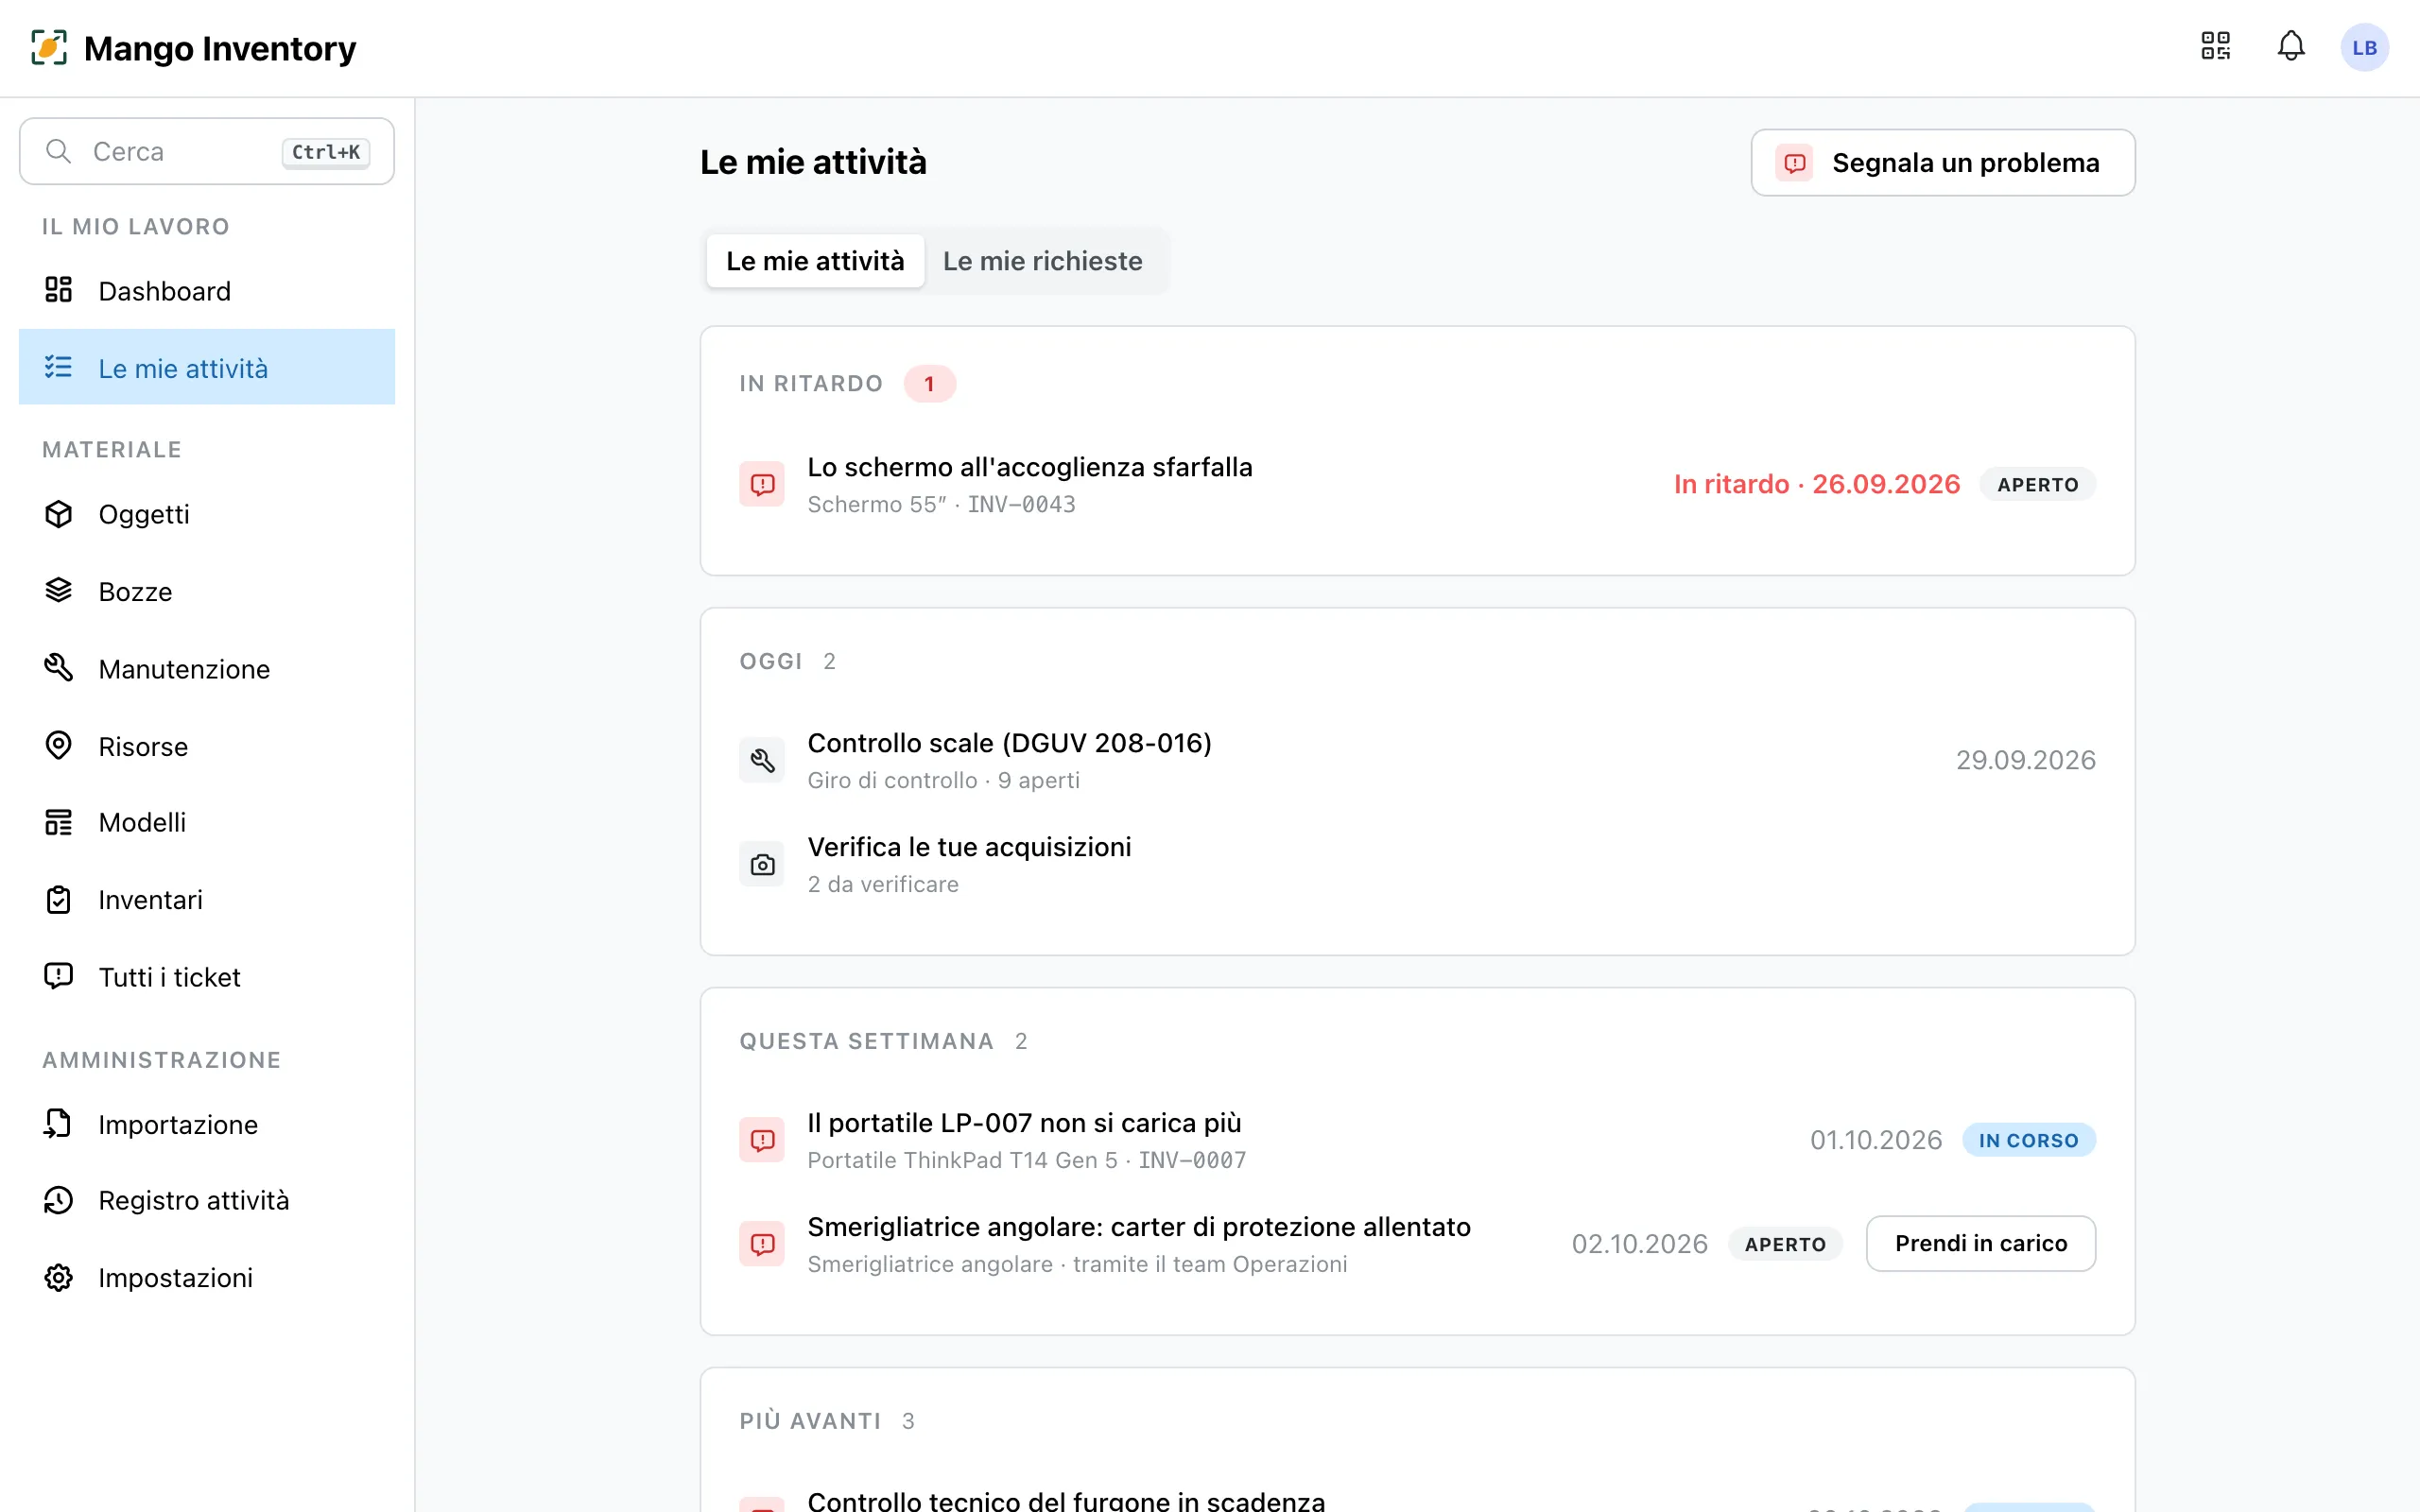
Task: Focus the Cerca search field
Action: (207, 151)
